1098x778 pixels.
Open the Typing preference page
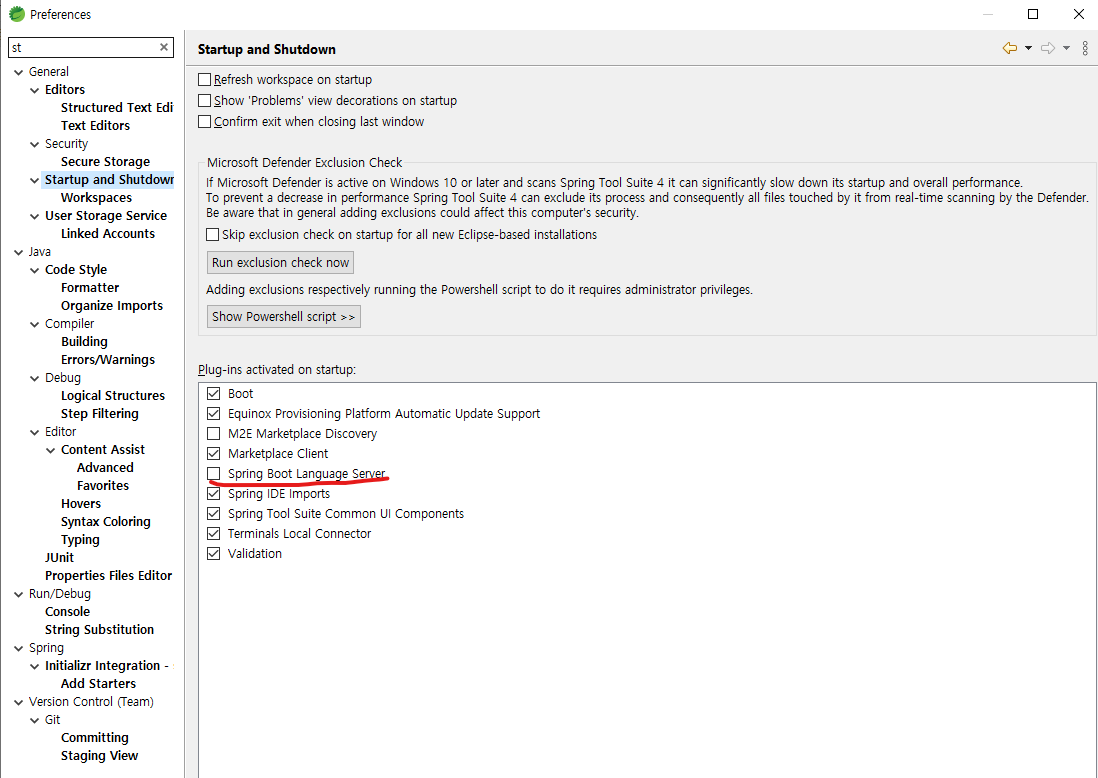click(x=80, y=539)
